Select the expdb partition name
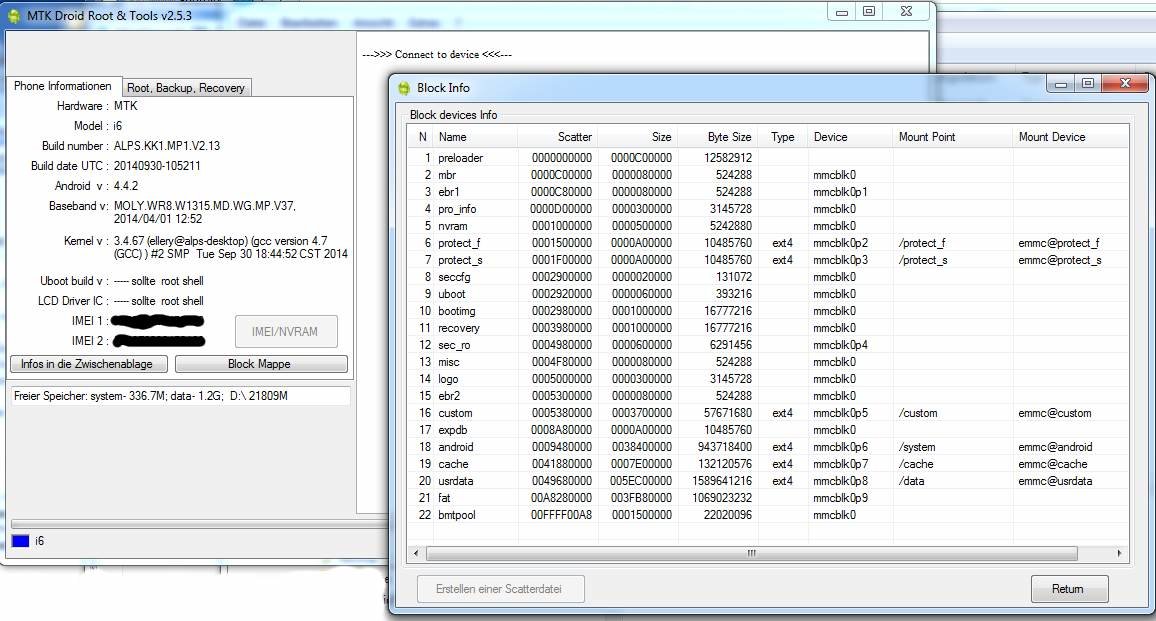The width and height of the screenshot is (1156, 621). coord(453,430)
